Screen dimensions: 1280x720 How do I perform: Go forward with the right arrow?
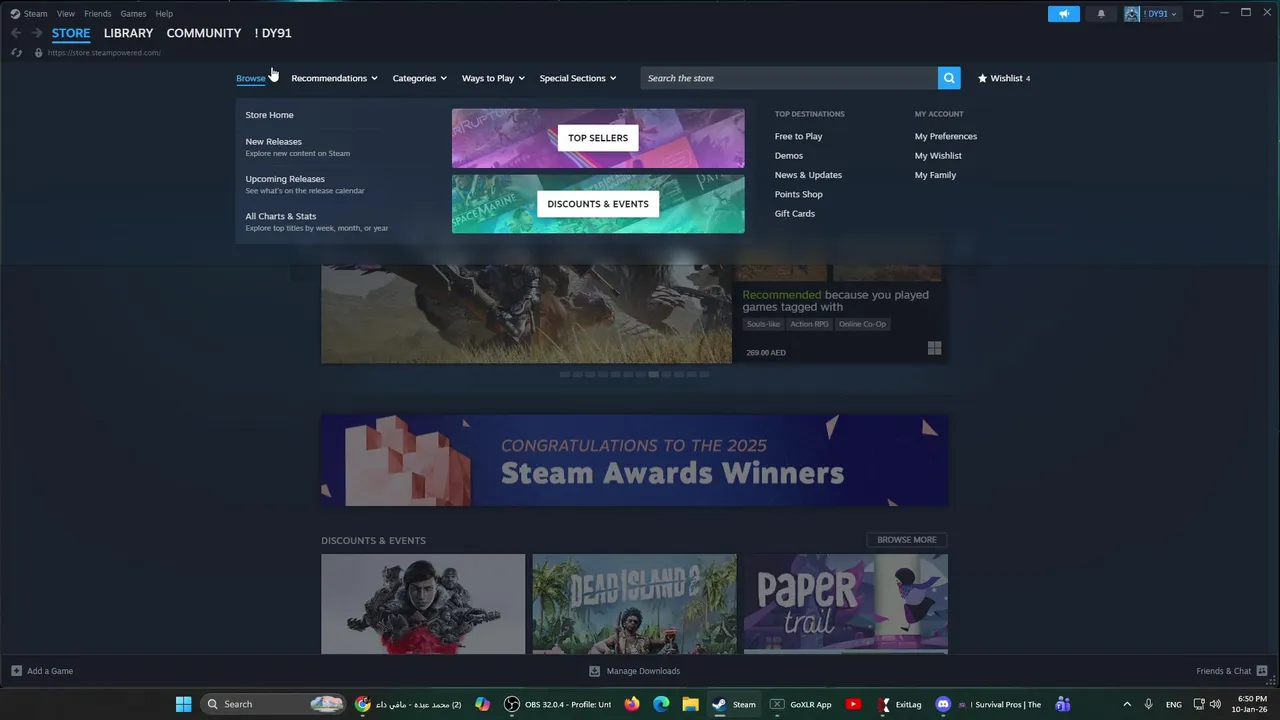click(37, 33)
